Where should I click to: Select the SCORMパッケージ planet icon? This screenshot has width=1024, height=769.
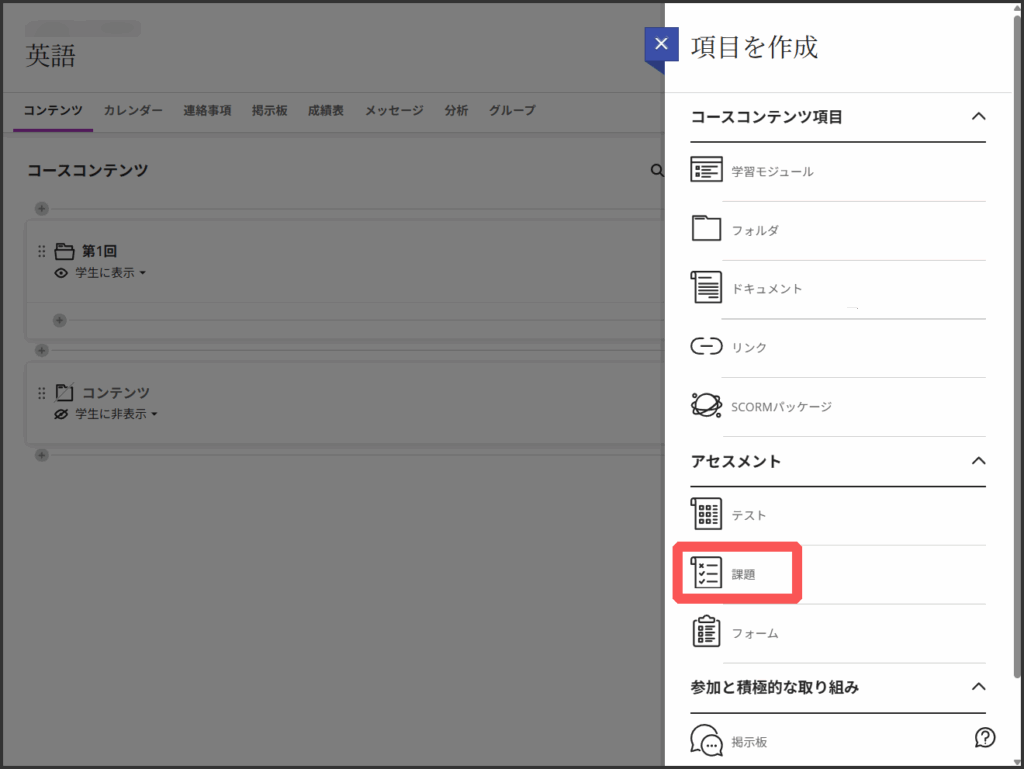pyautogui.click(x=706, y=406)
